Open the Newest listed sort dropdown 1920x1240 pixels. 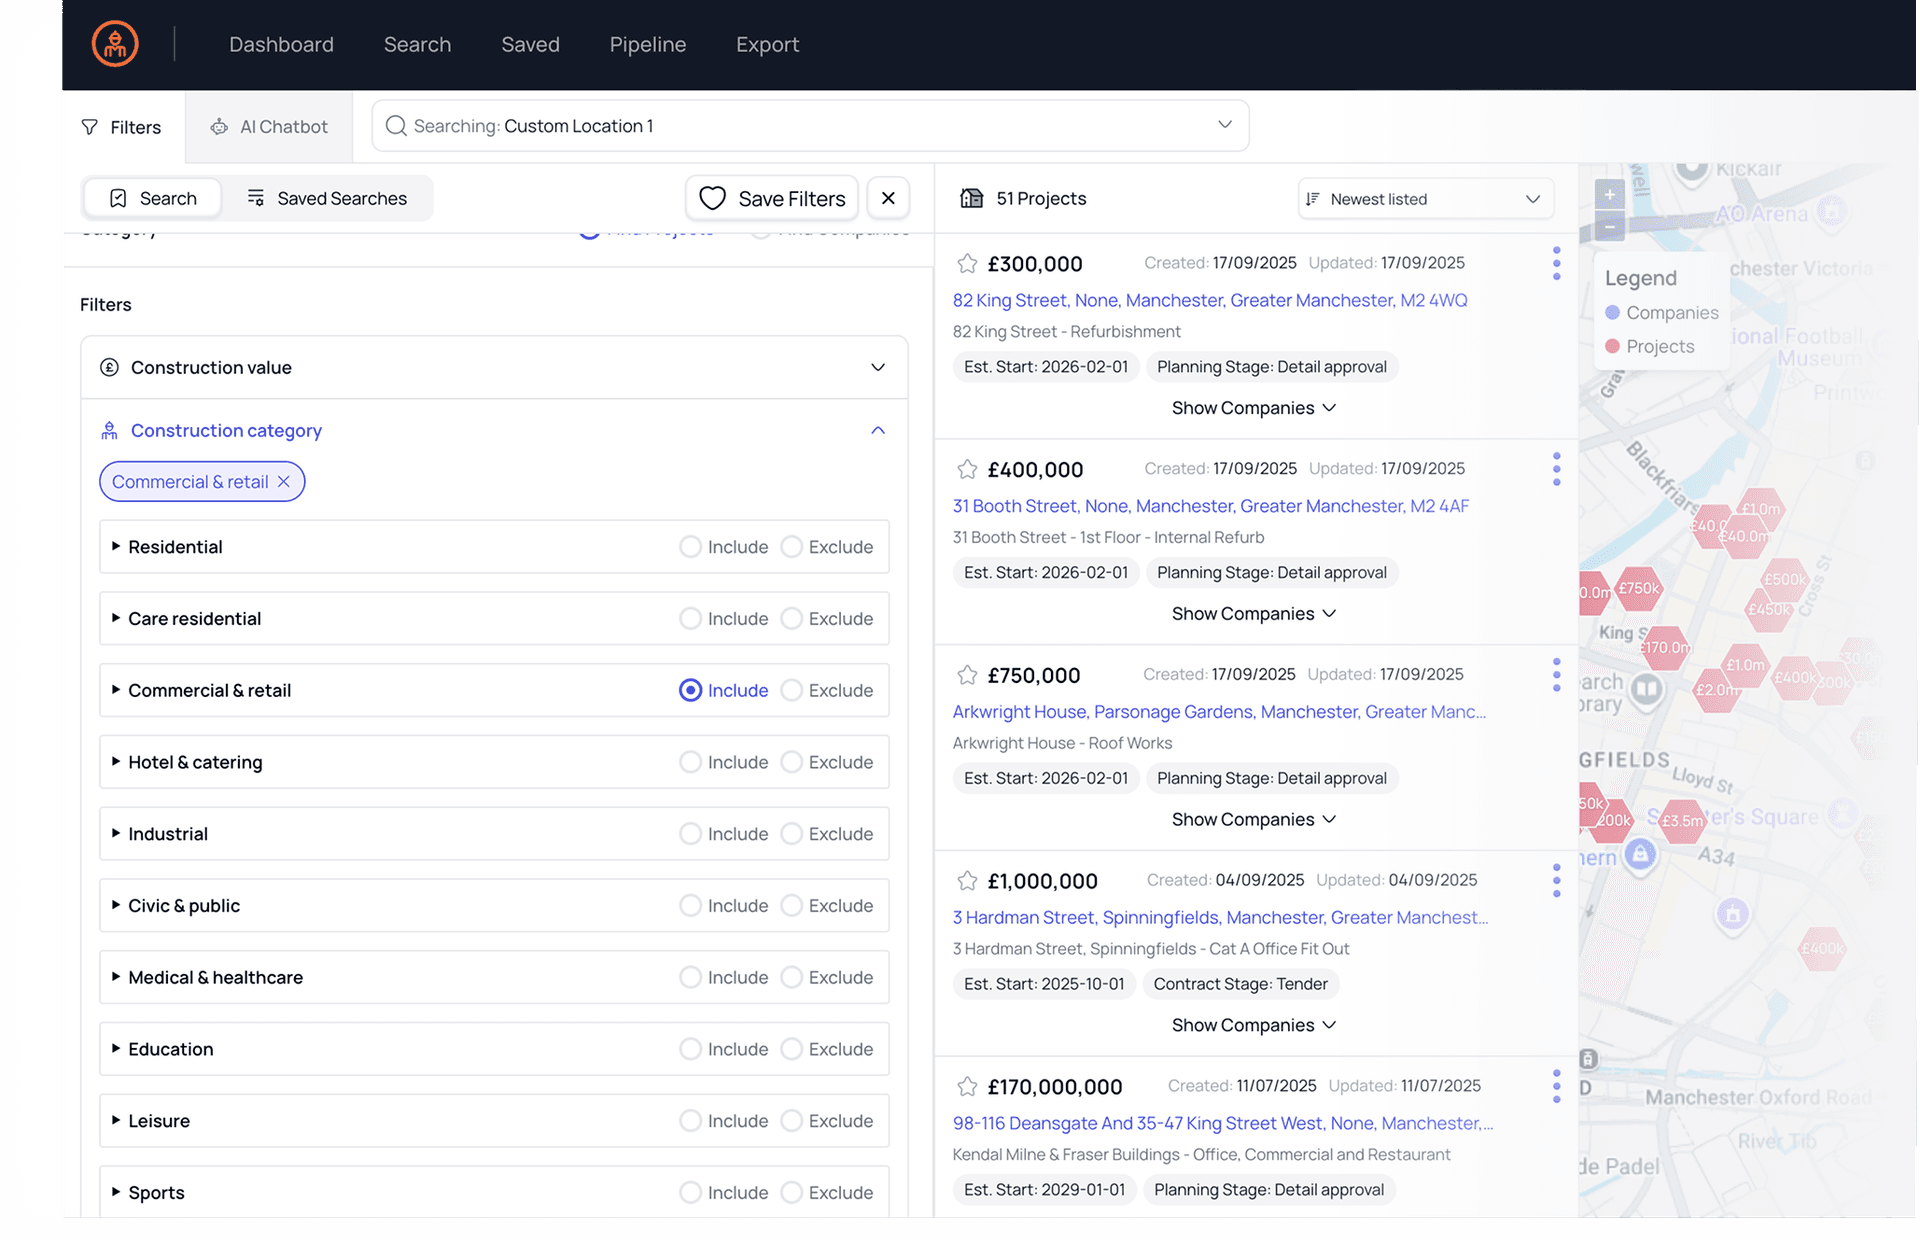(1425, 199)
